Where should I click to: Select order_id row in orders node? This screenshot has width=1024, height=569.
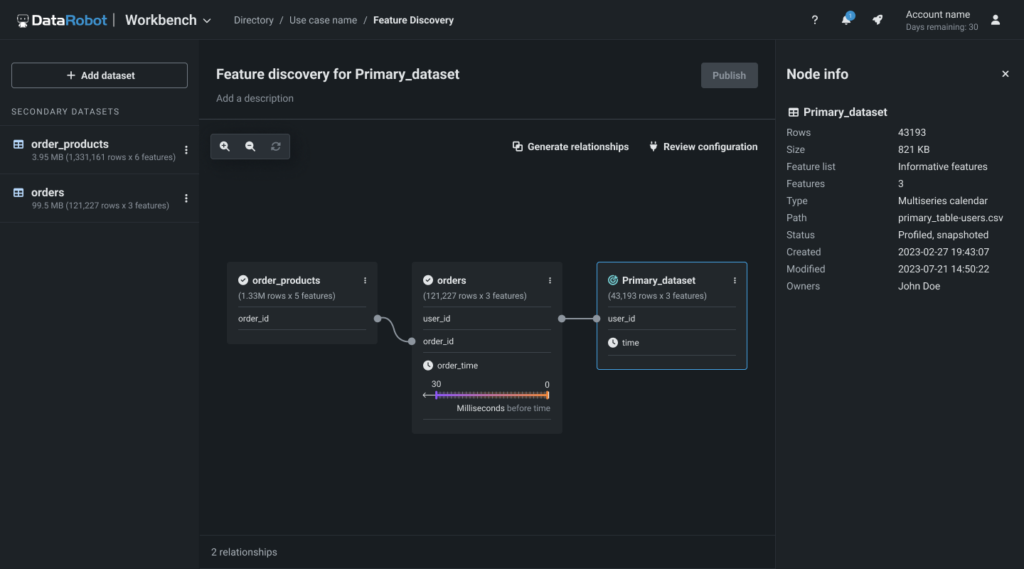pyautogui.click(x=487, y=342)
